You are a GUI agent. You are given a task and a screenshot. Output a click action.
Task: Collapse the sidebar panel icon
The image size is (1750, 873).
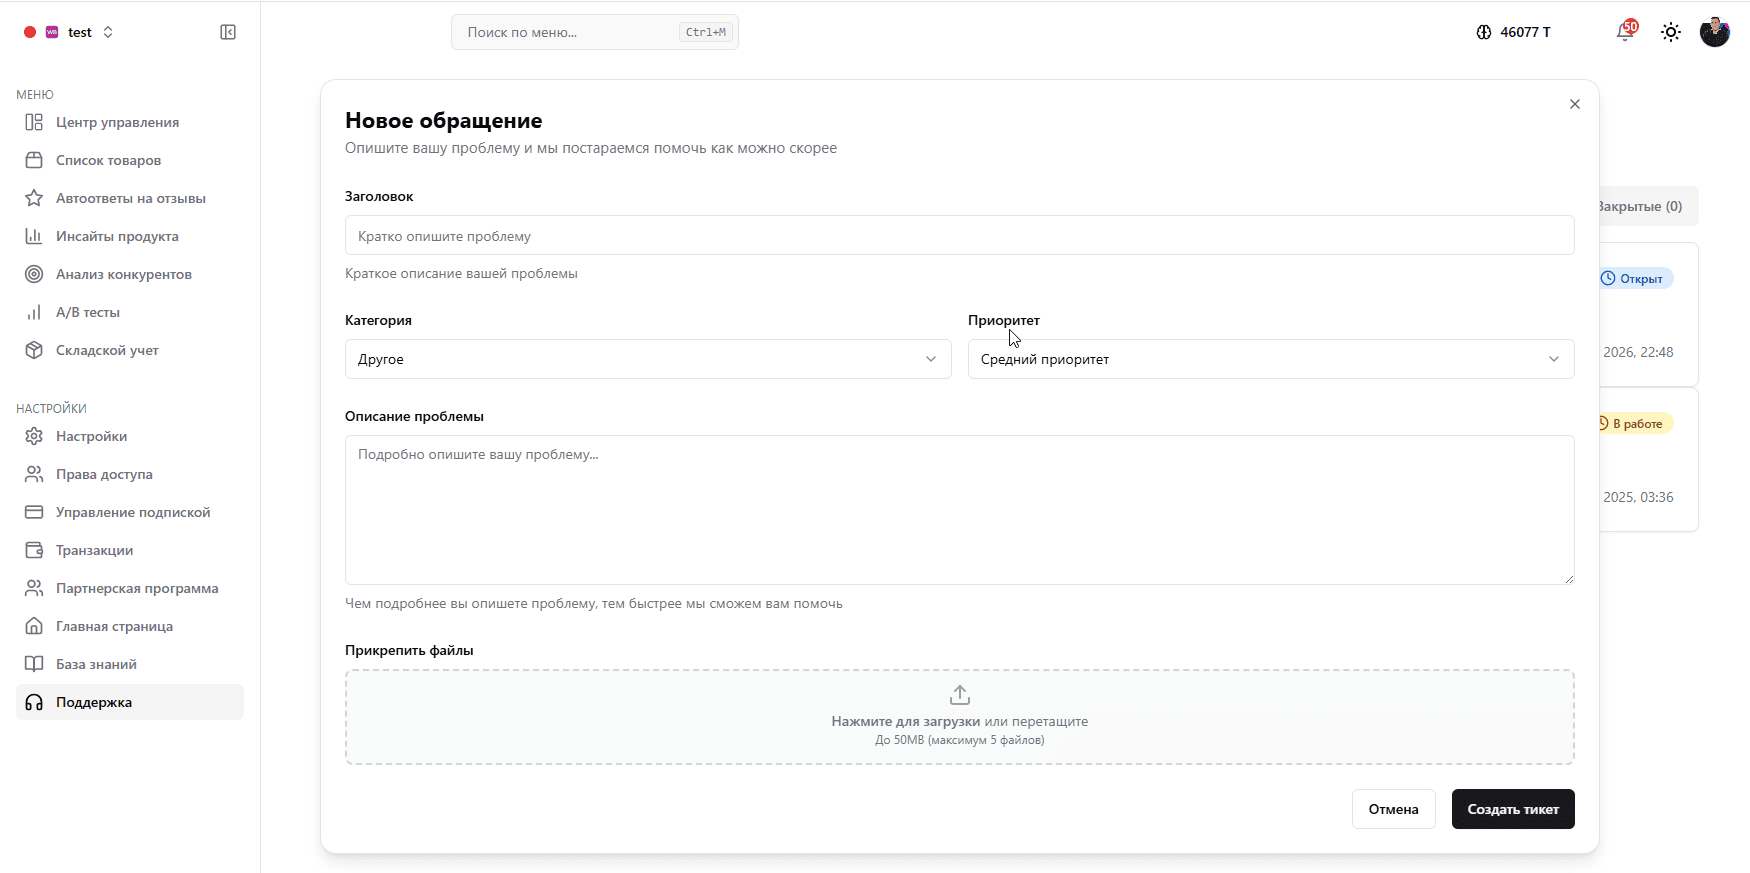click(228, 32)
